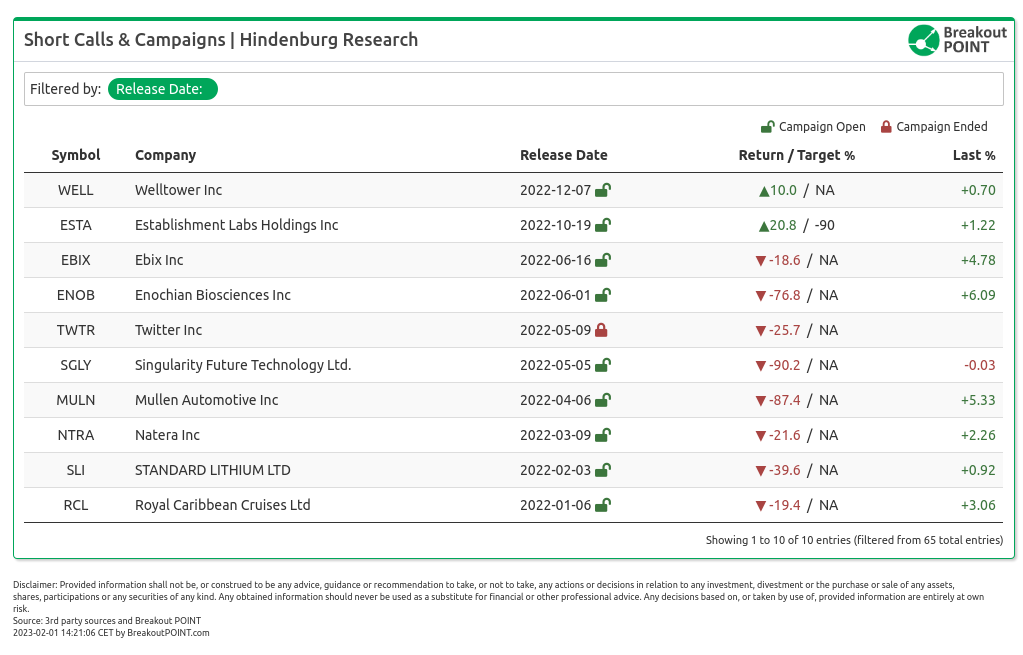Click the red closed lock for Twitter
This screenshot has height=655, width=1023.
[x=602, y=330]
